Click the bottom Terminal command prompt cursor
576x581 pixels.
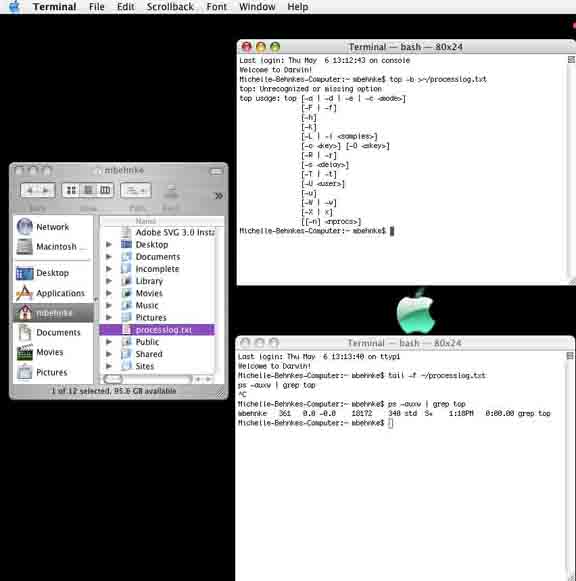[390, 423]
